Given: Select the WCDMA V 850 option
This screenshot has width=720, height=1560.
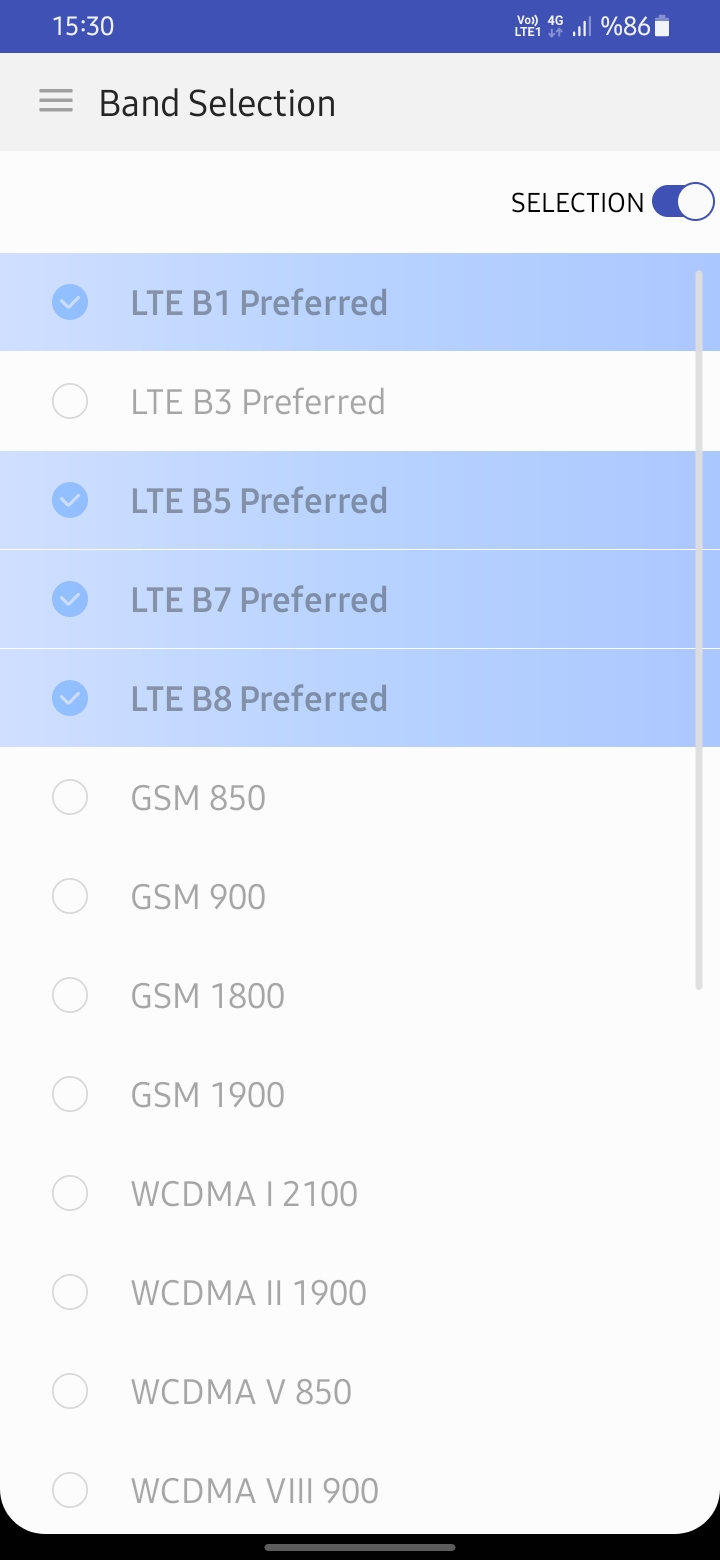Looking at the screenshot, I should (x=360, y=1391).
